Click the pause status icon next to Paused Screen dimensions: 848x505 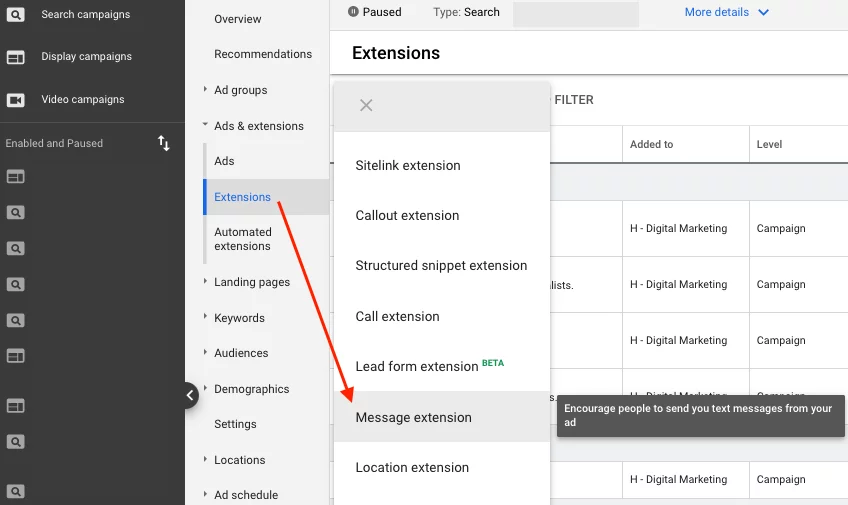[x=353, y=12]
